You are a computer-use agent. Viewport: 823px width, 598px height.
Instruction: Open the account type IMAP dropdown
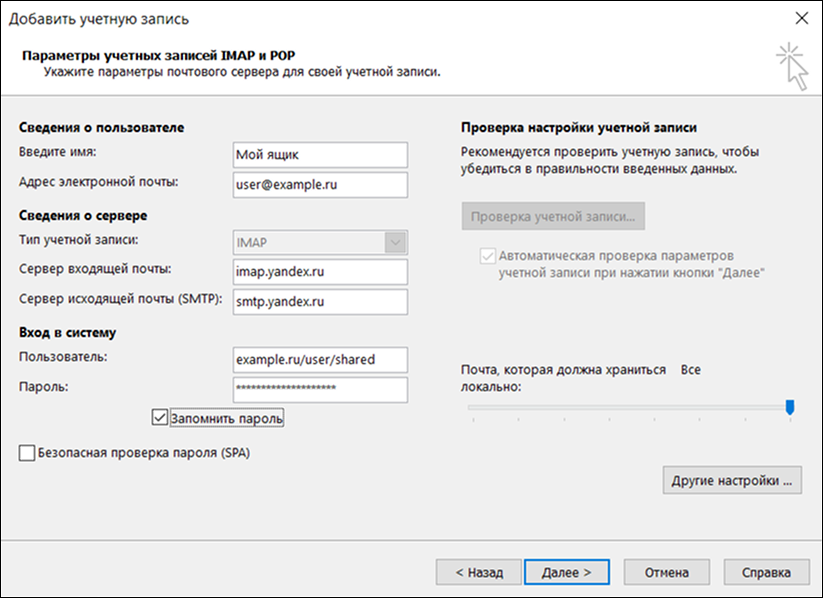tap(396, 243)
